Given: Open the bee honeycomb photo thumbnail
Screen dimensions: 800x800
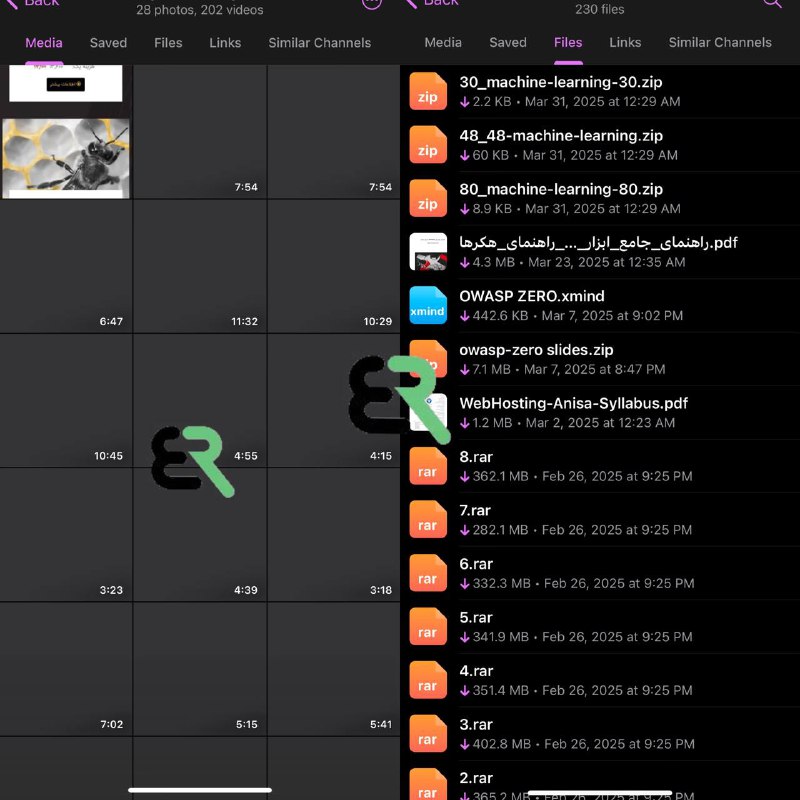Looking at the screenshot, I should [66, 158].
